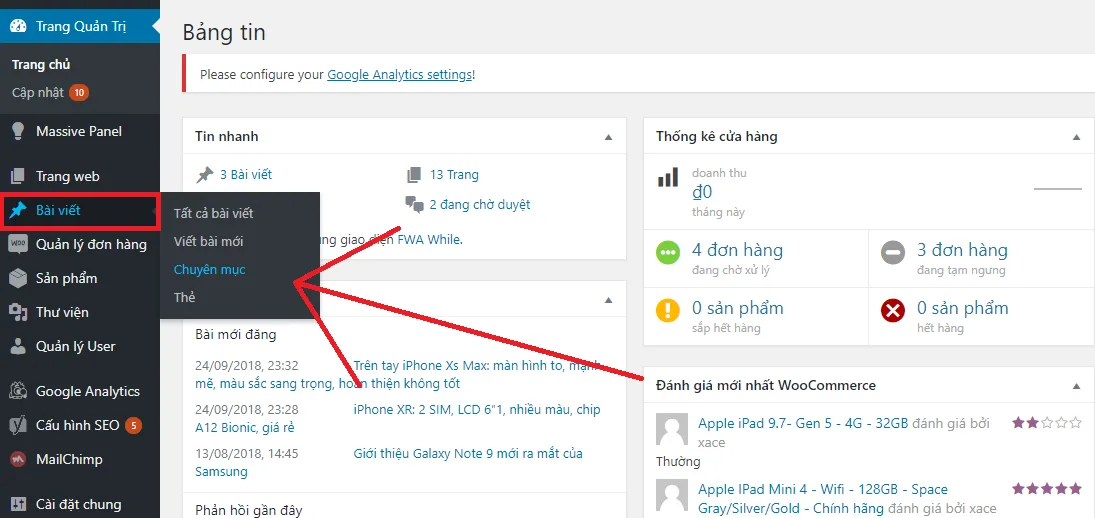Click the orange 10 updates badge
Screen dimensions: 1095x518
tap(79, 92)
